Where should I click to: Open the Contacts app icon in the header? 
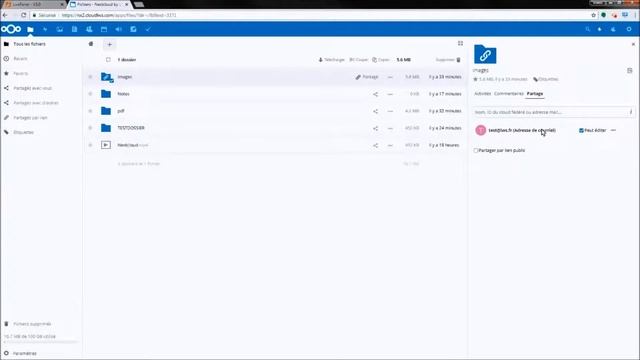(x=89, y=29)
